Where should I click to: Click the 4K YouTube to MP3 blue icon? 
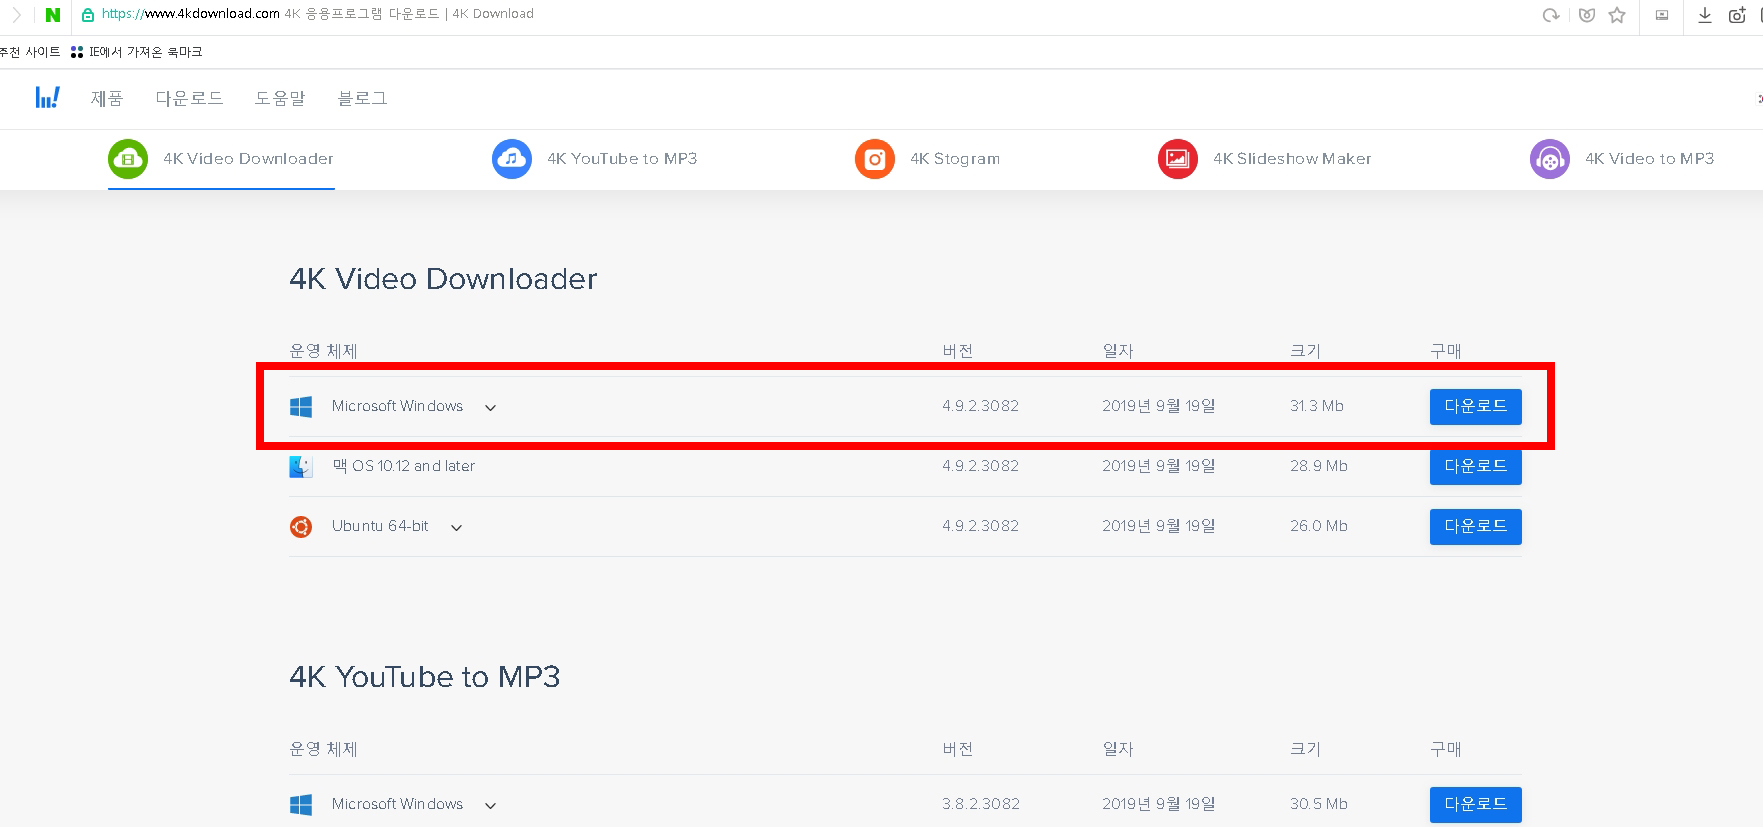pos(512,159)
